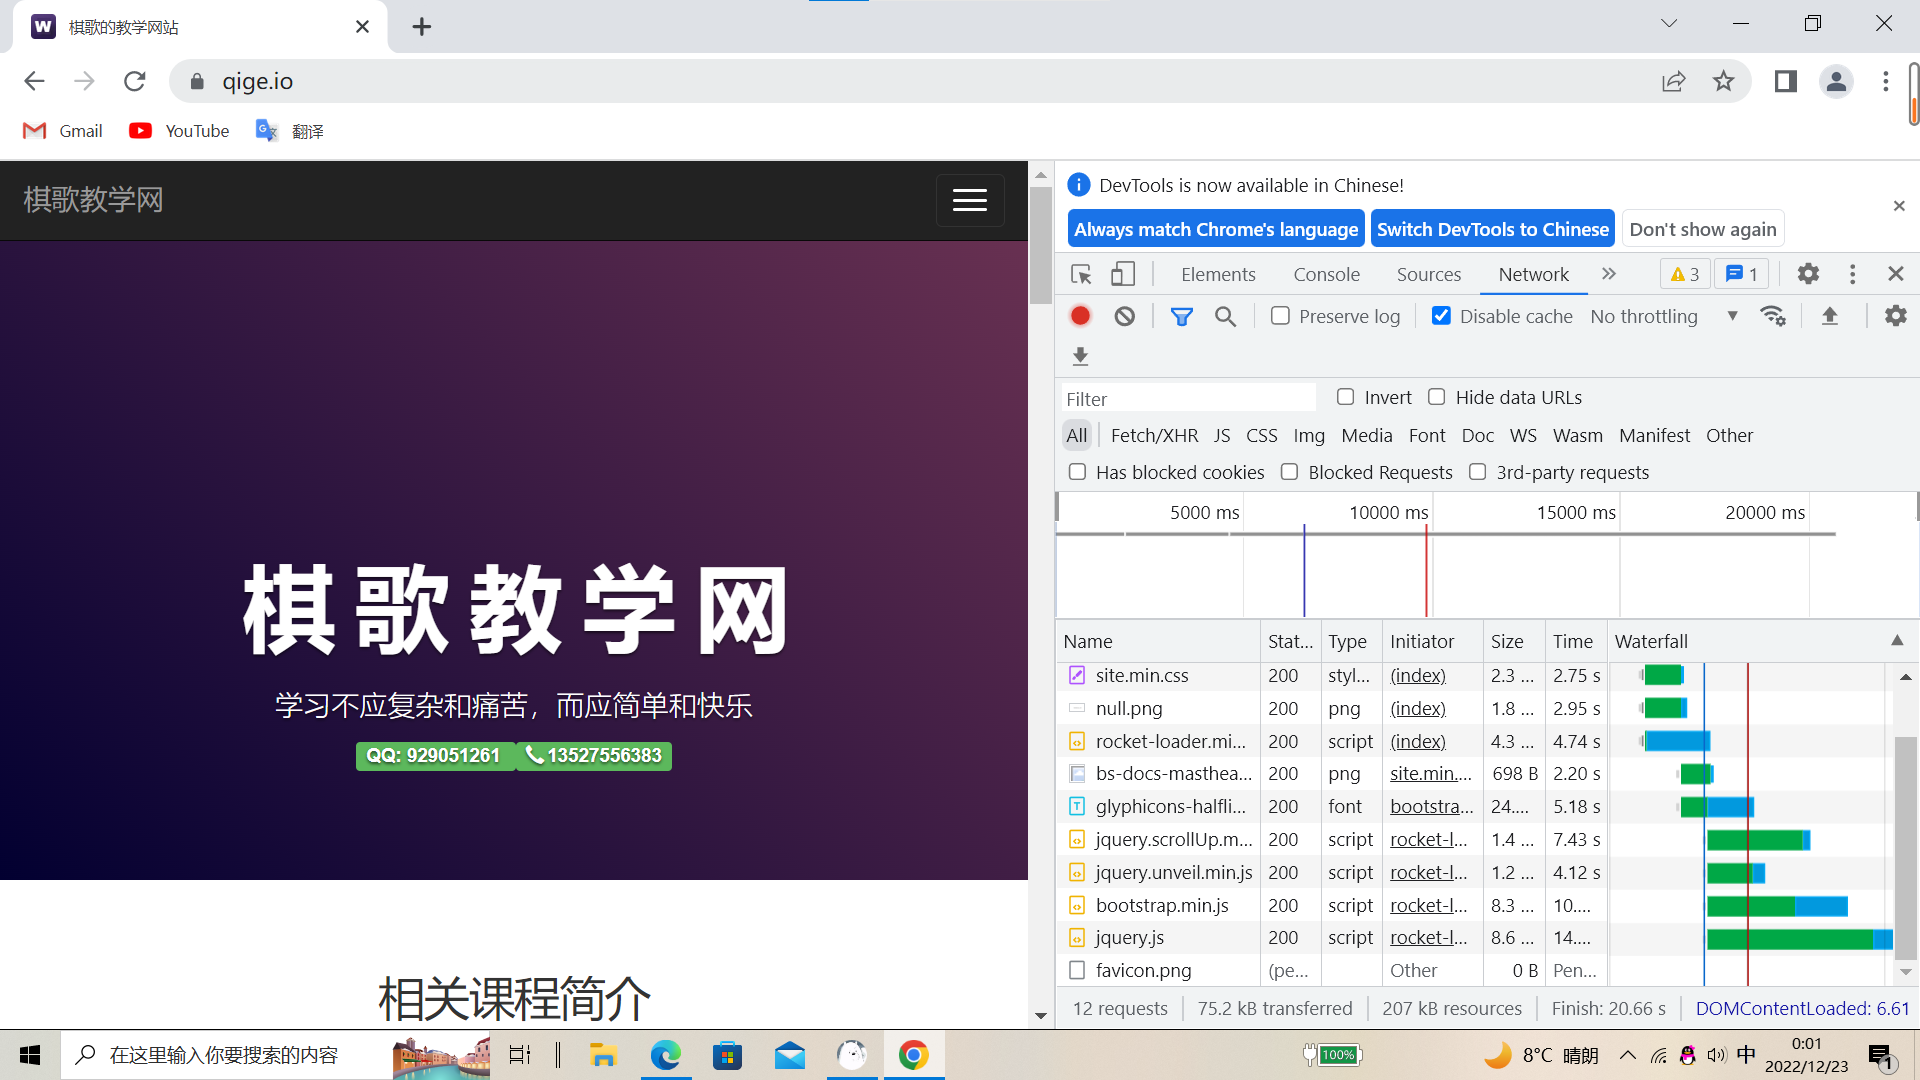Toggle the network filter funnel icon

pos(1181,316)
